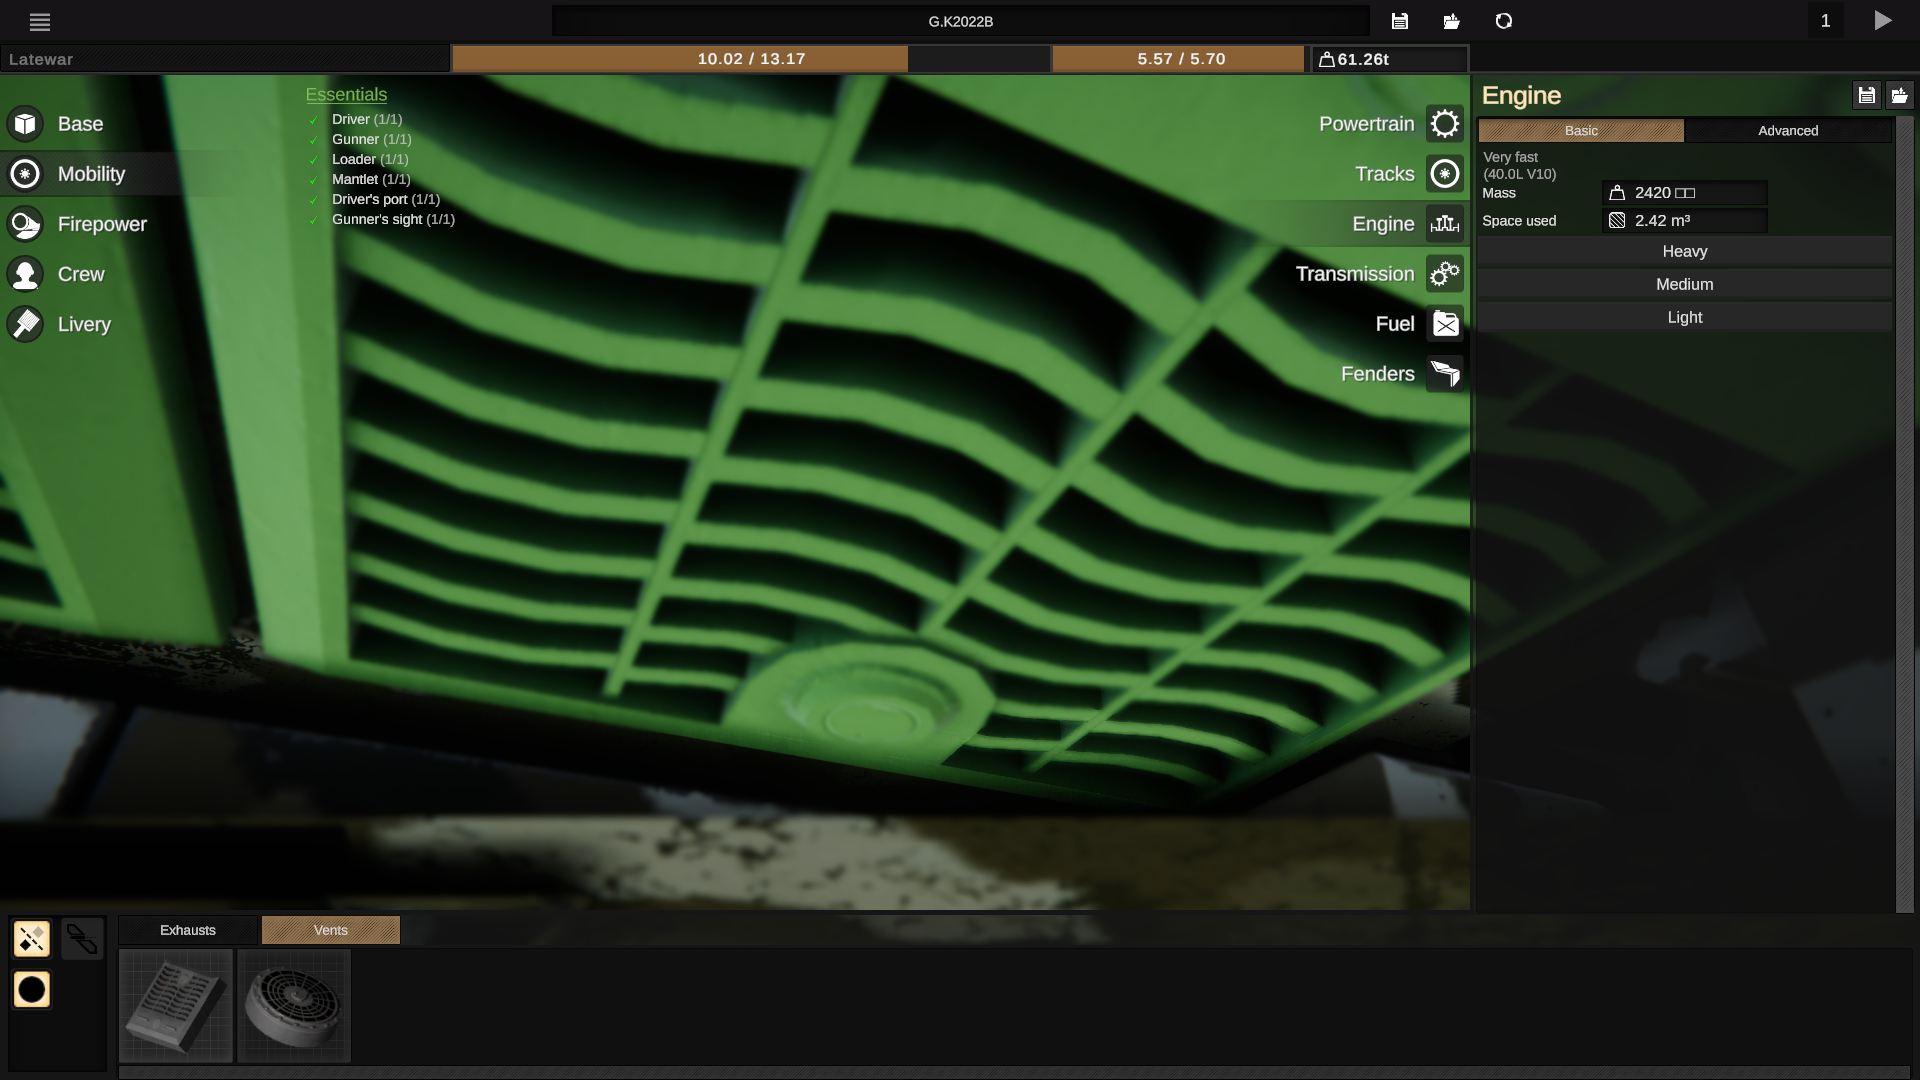Click the 61.26t weight readout
This screenshot has width=1920, height=1080.
click(x=1390, y=59)
